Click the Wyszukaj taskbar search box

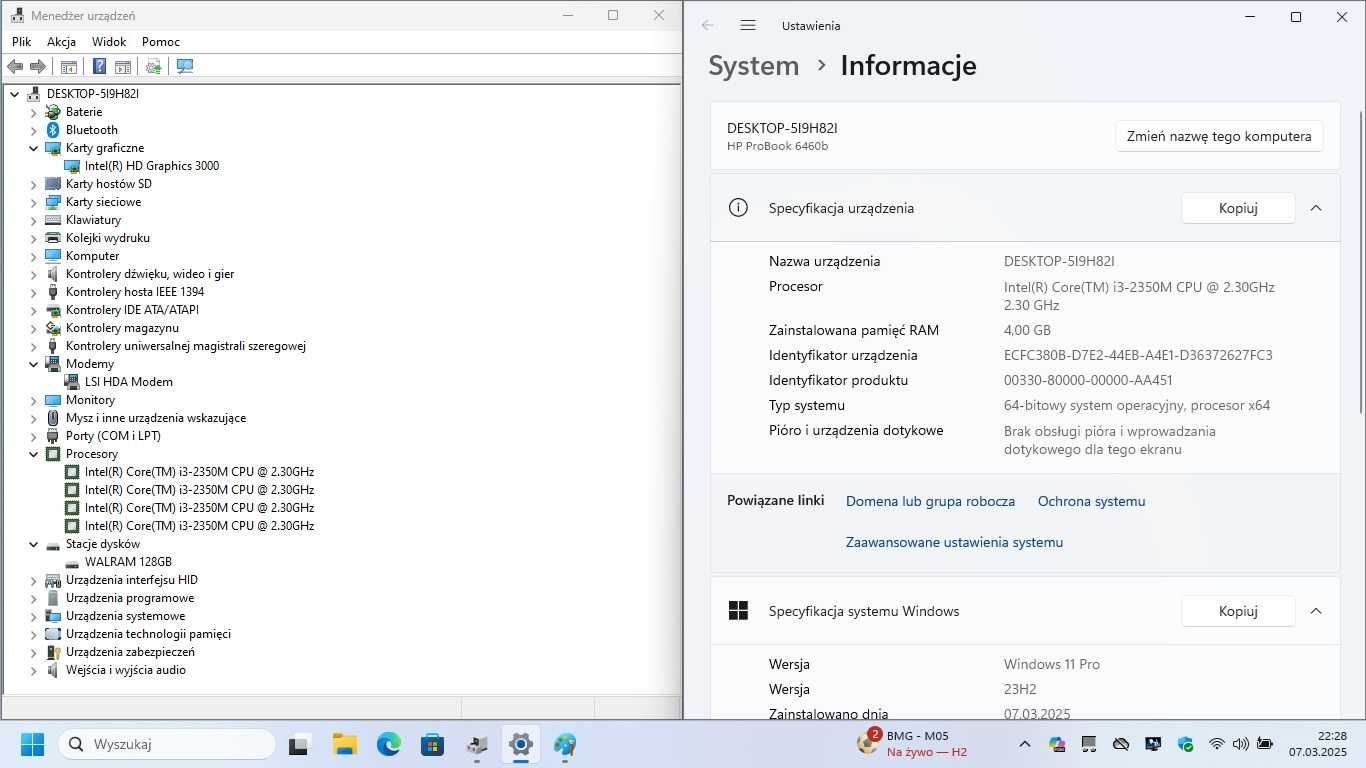pos(167,744)
